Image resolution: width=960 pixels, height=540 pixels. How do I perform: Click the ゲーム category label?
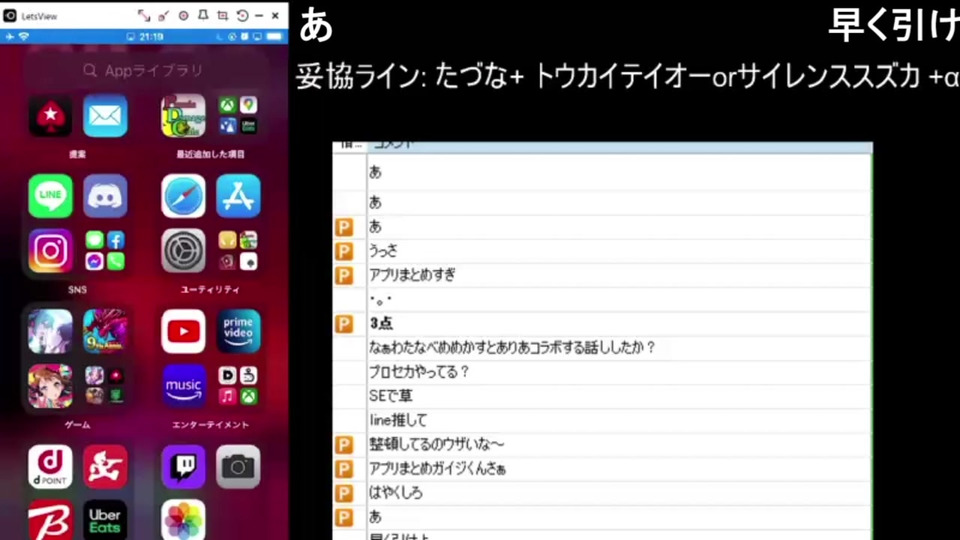(77, 425)
